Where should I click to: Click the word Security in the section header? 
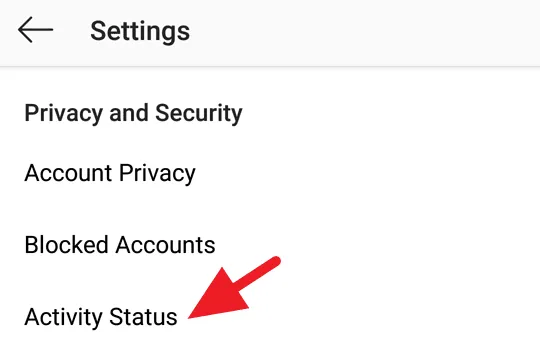coord(199,113)
